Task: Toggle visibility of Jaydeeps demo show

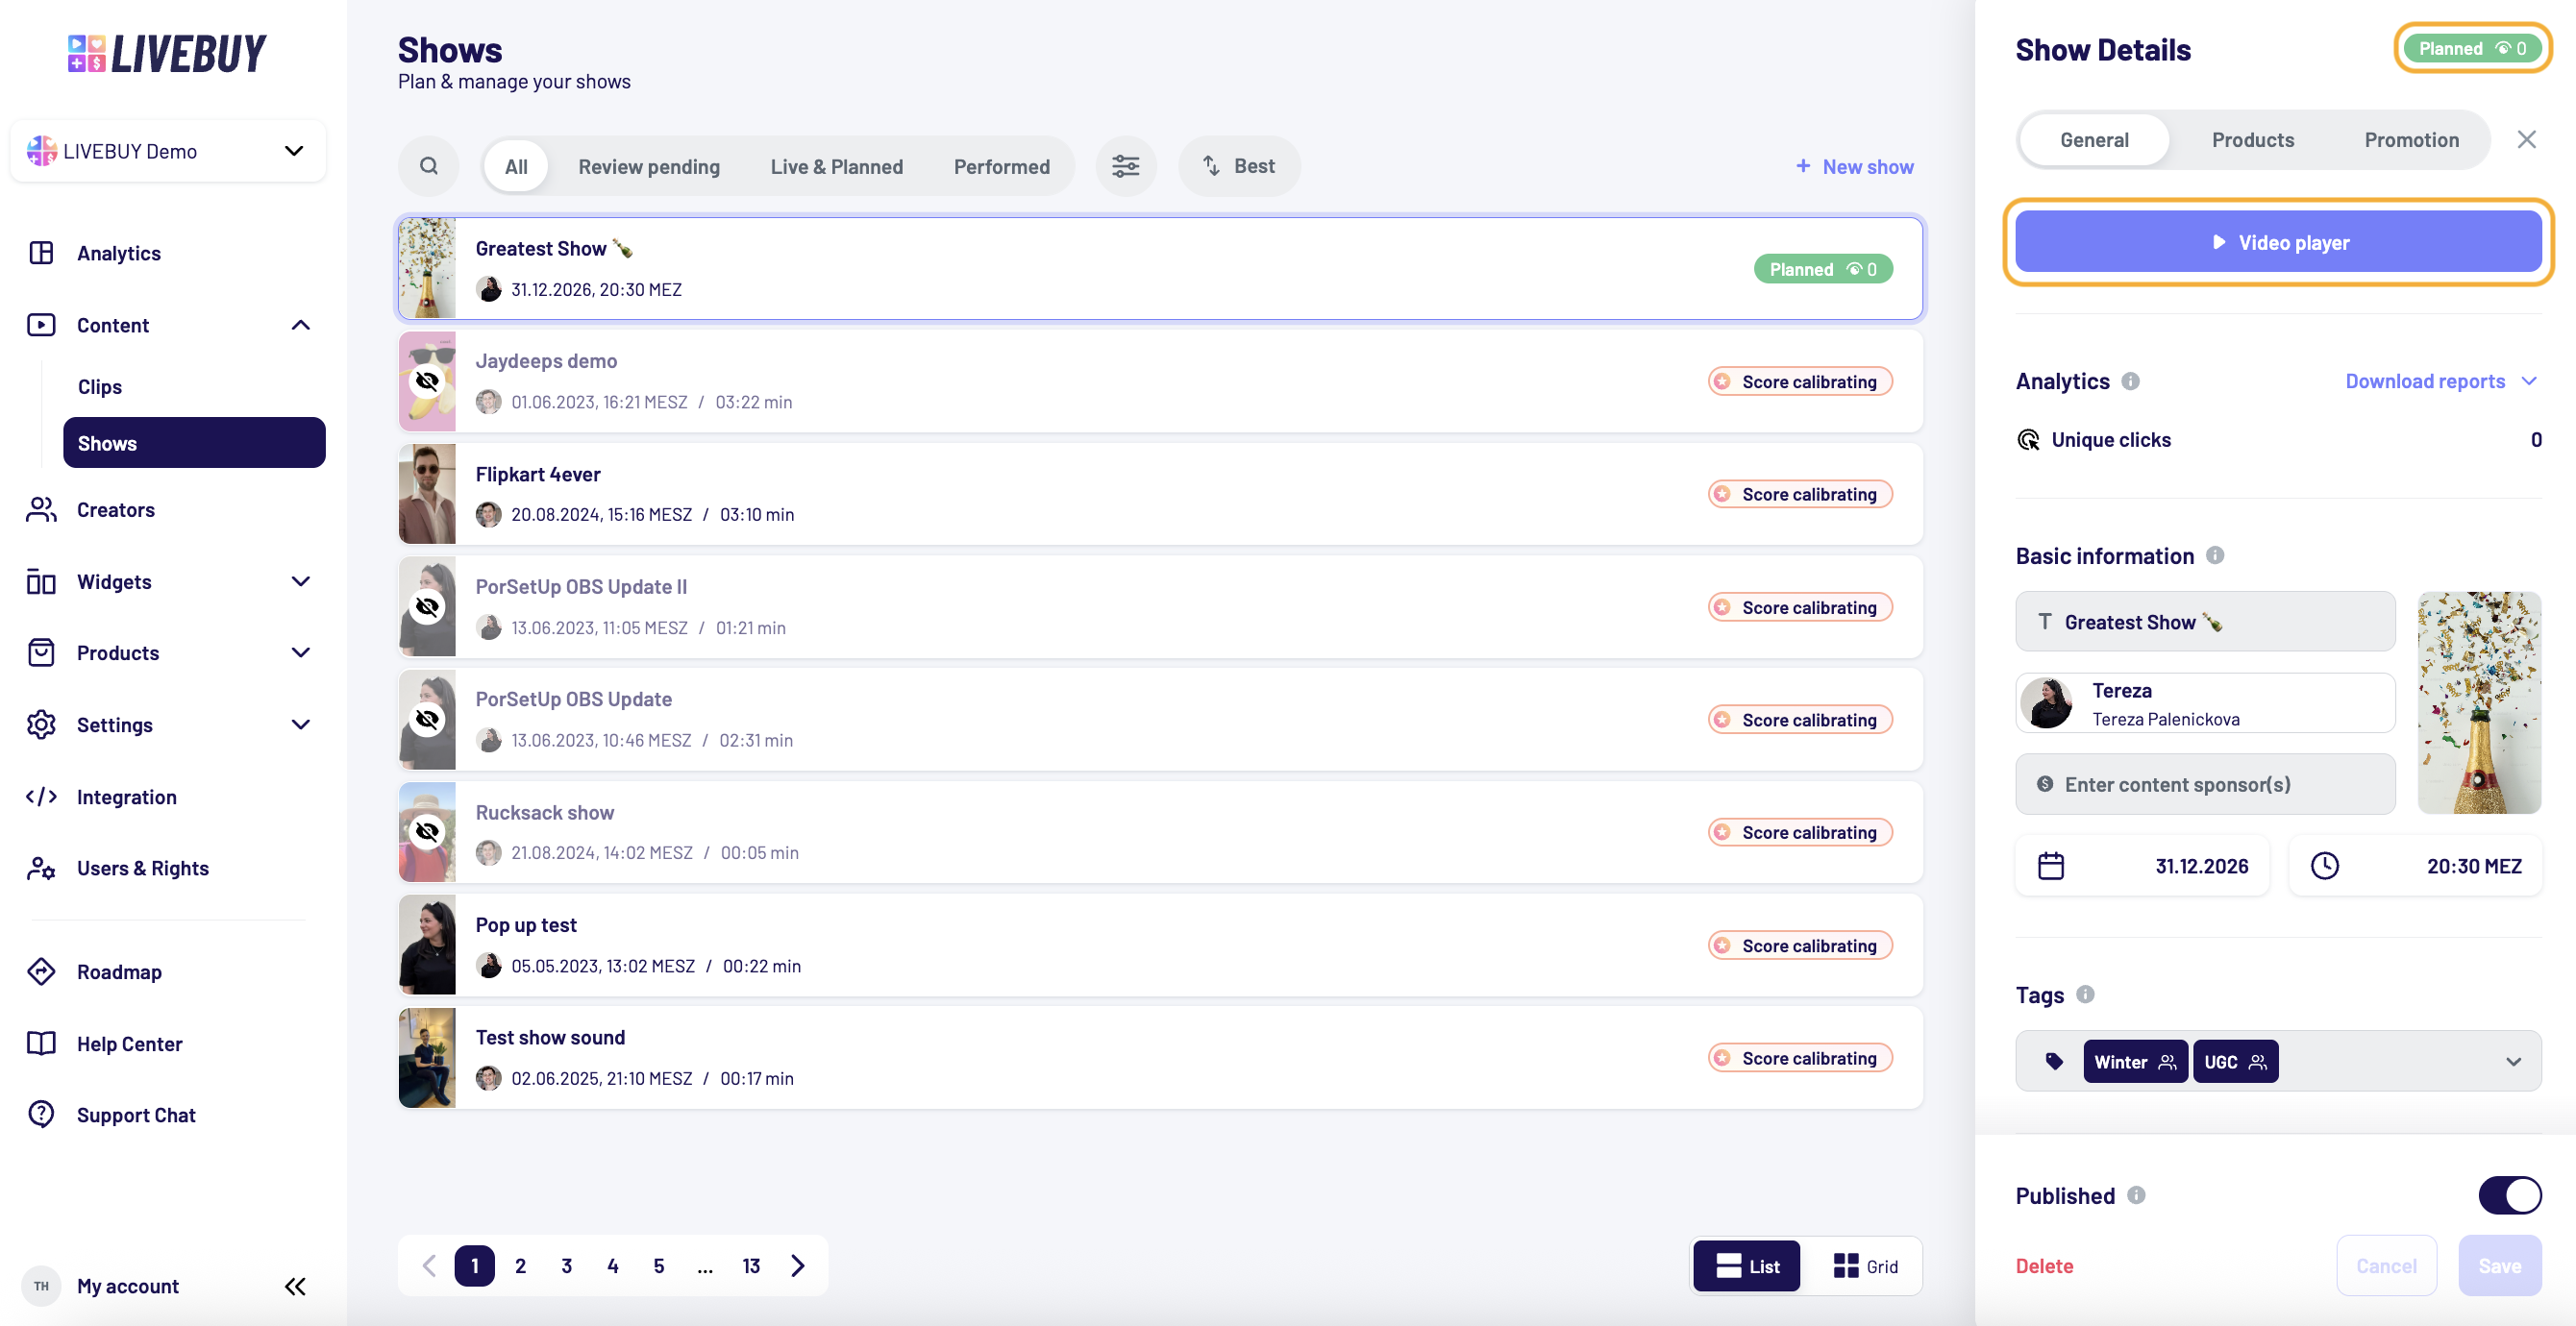Action: (427, 381)
